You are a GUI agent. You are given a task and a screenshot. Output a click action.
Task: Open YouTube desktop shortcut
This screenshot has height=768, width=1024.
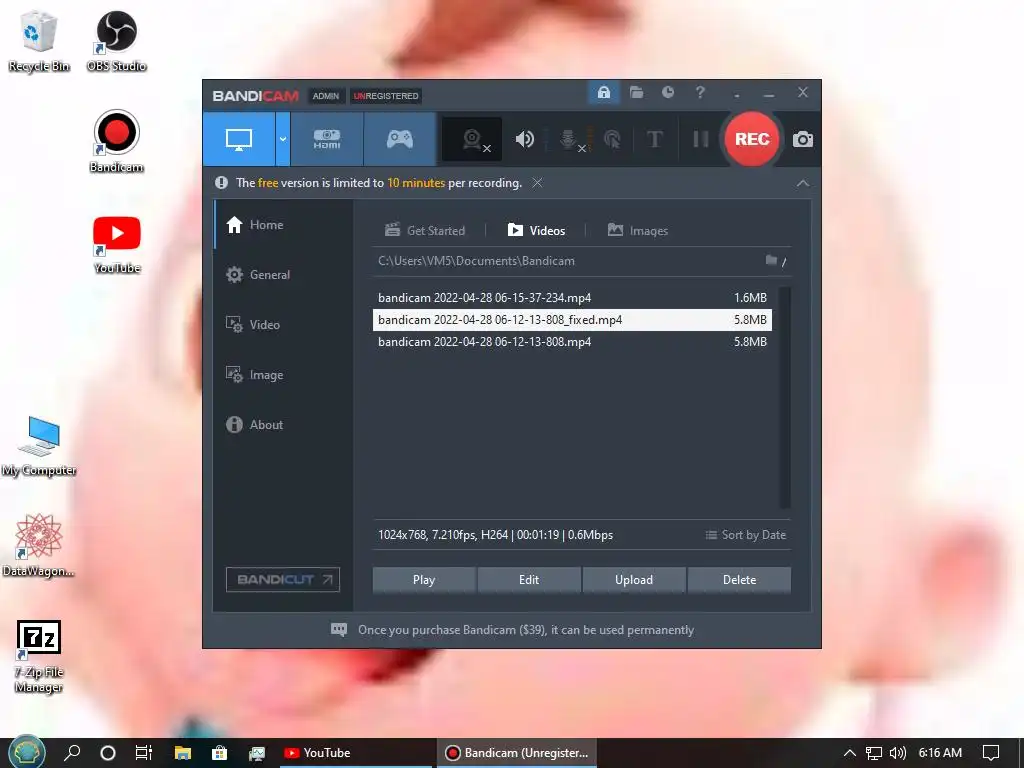pos(116,244)
